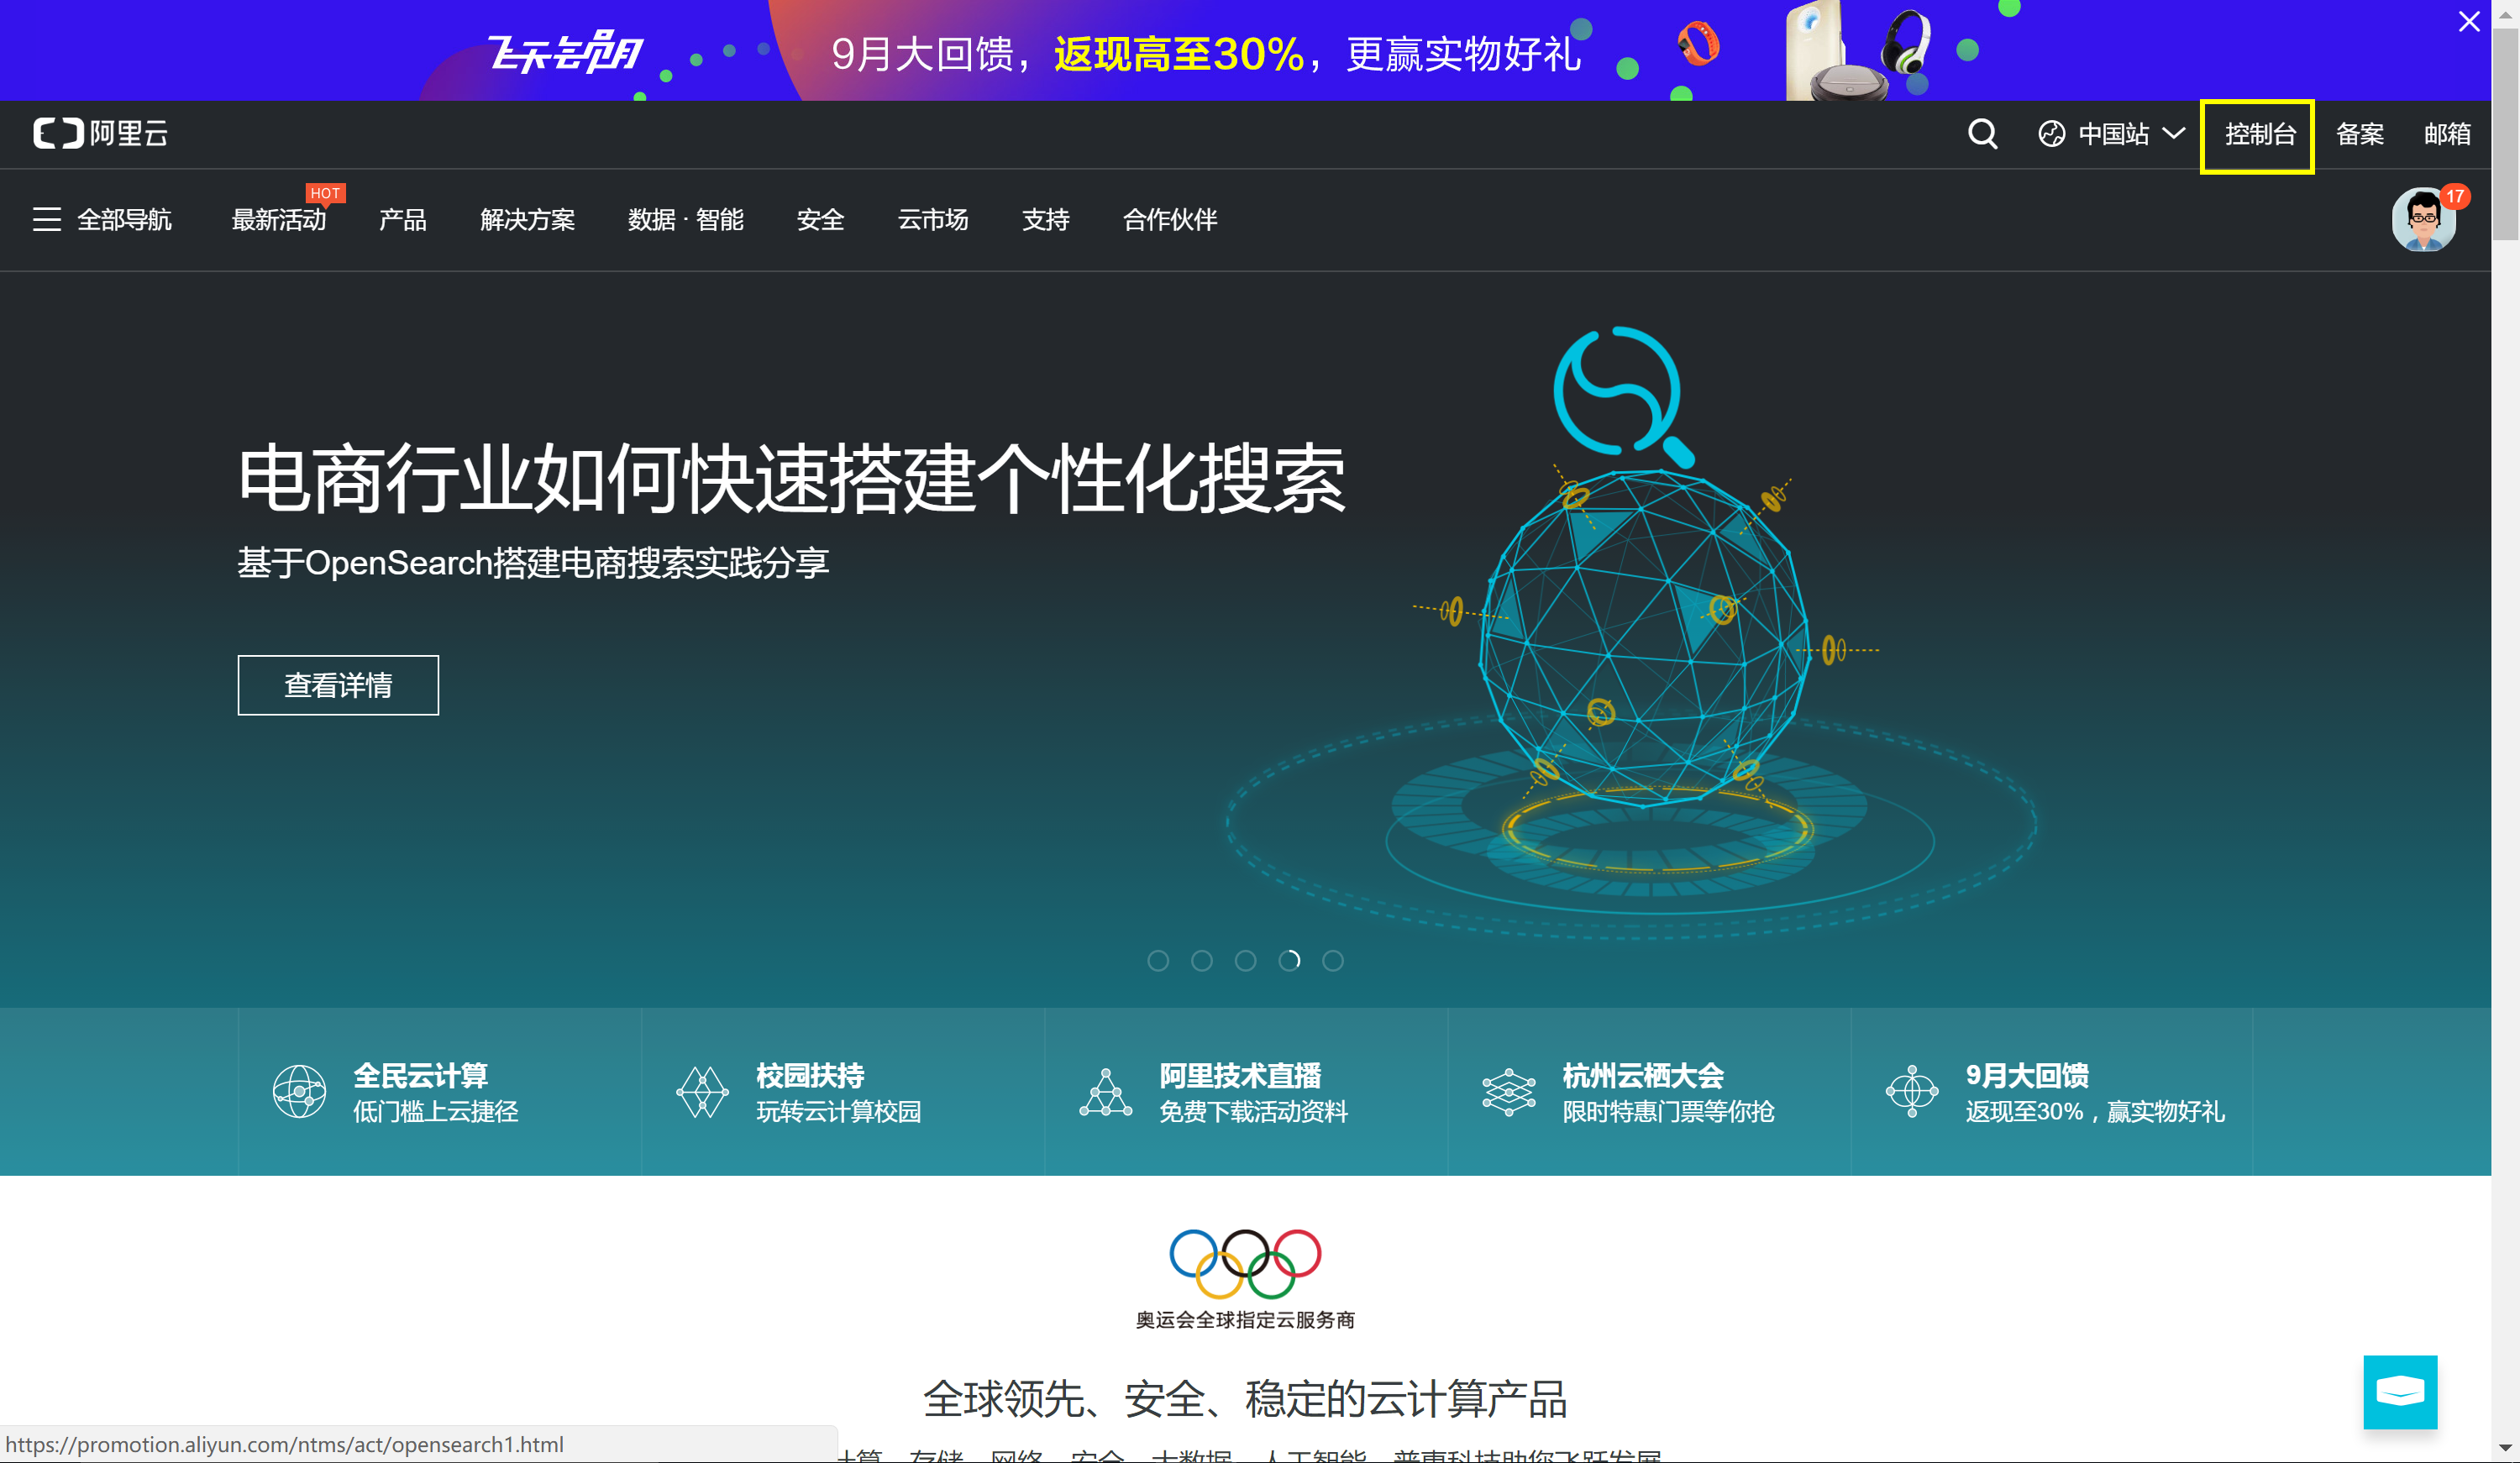The width and height of the screenshot is (2520, 1463).
Task: Close the top promotion banner
Action: coord(2469,21)
